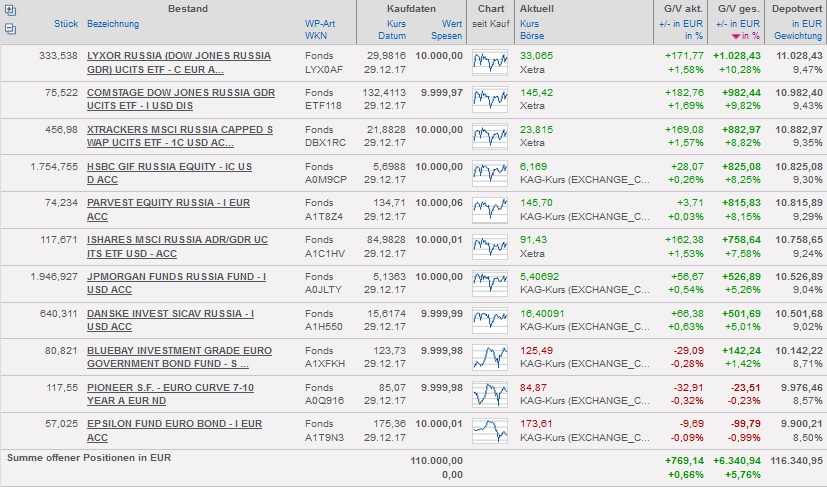The image size is (827, 487).
Task: Open JPMORGAN FUNDS RUSSIA FUND link
Action: [x=176, y=283]
